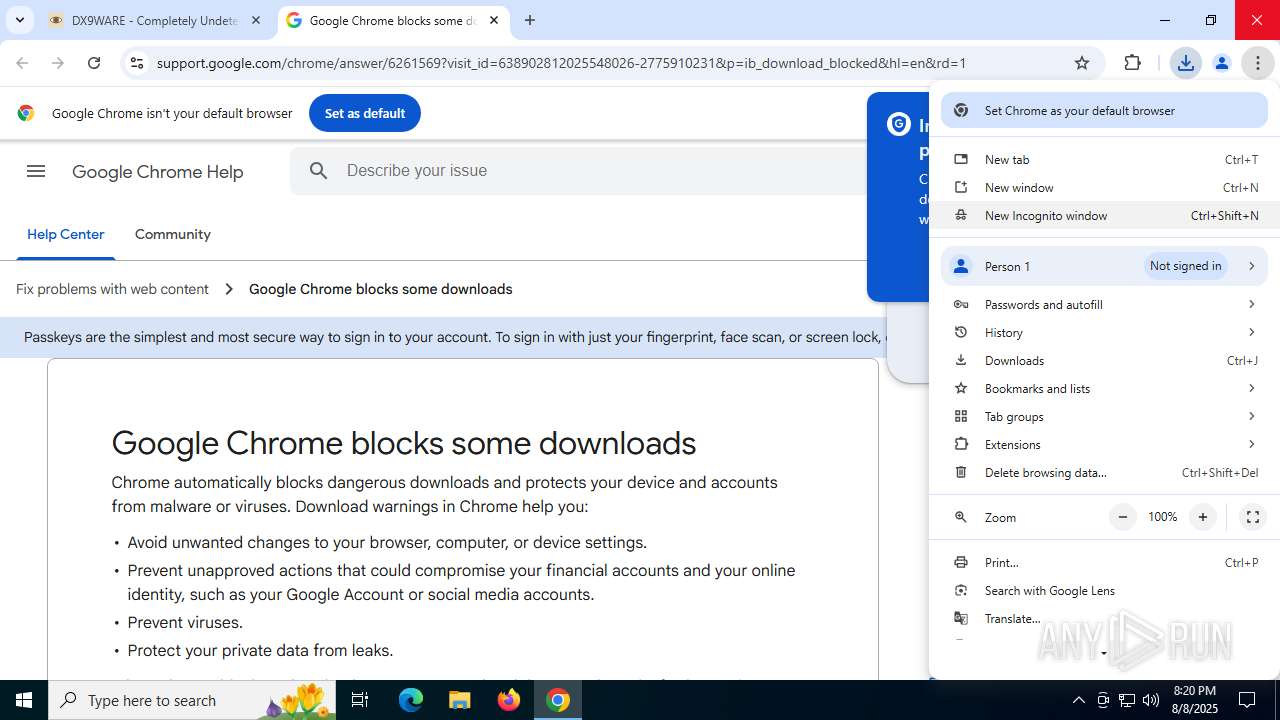Select New tab from Chrome menu
1280x720 pixels.
1104,160
